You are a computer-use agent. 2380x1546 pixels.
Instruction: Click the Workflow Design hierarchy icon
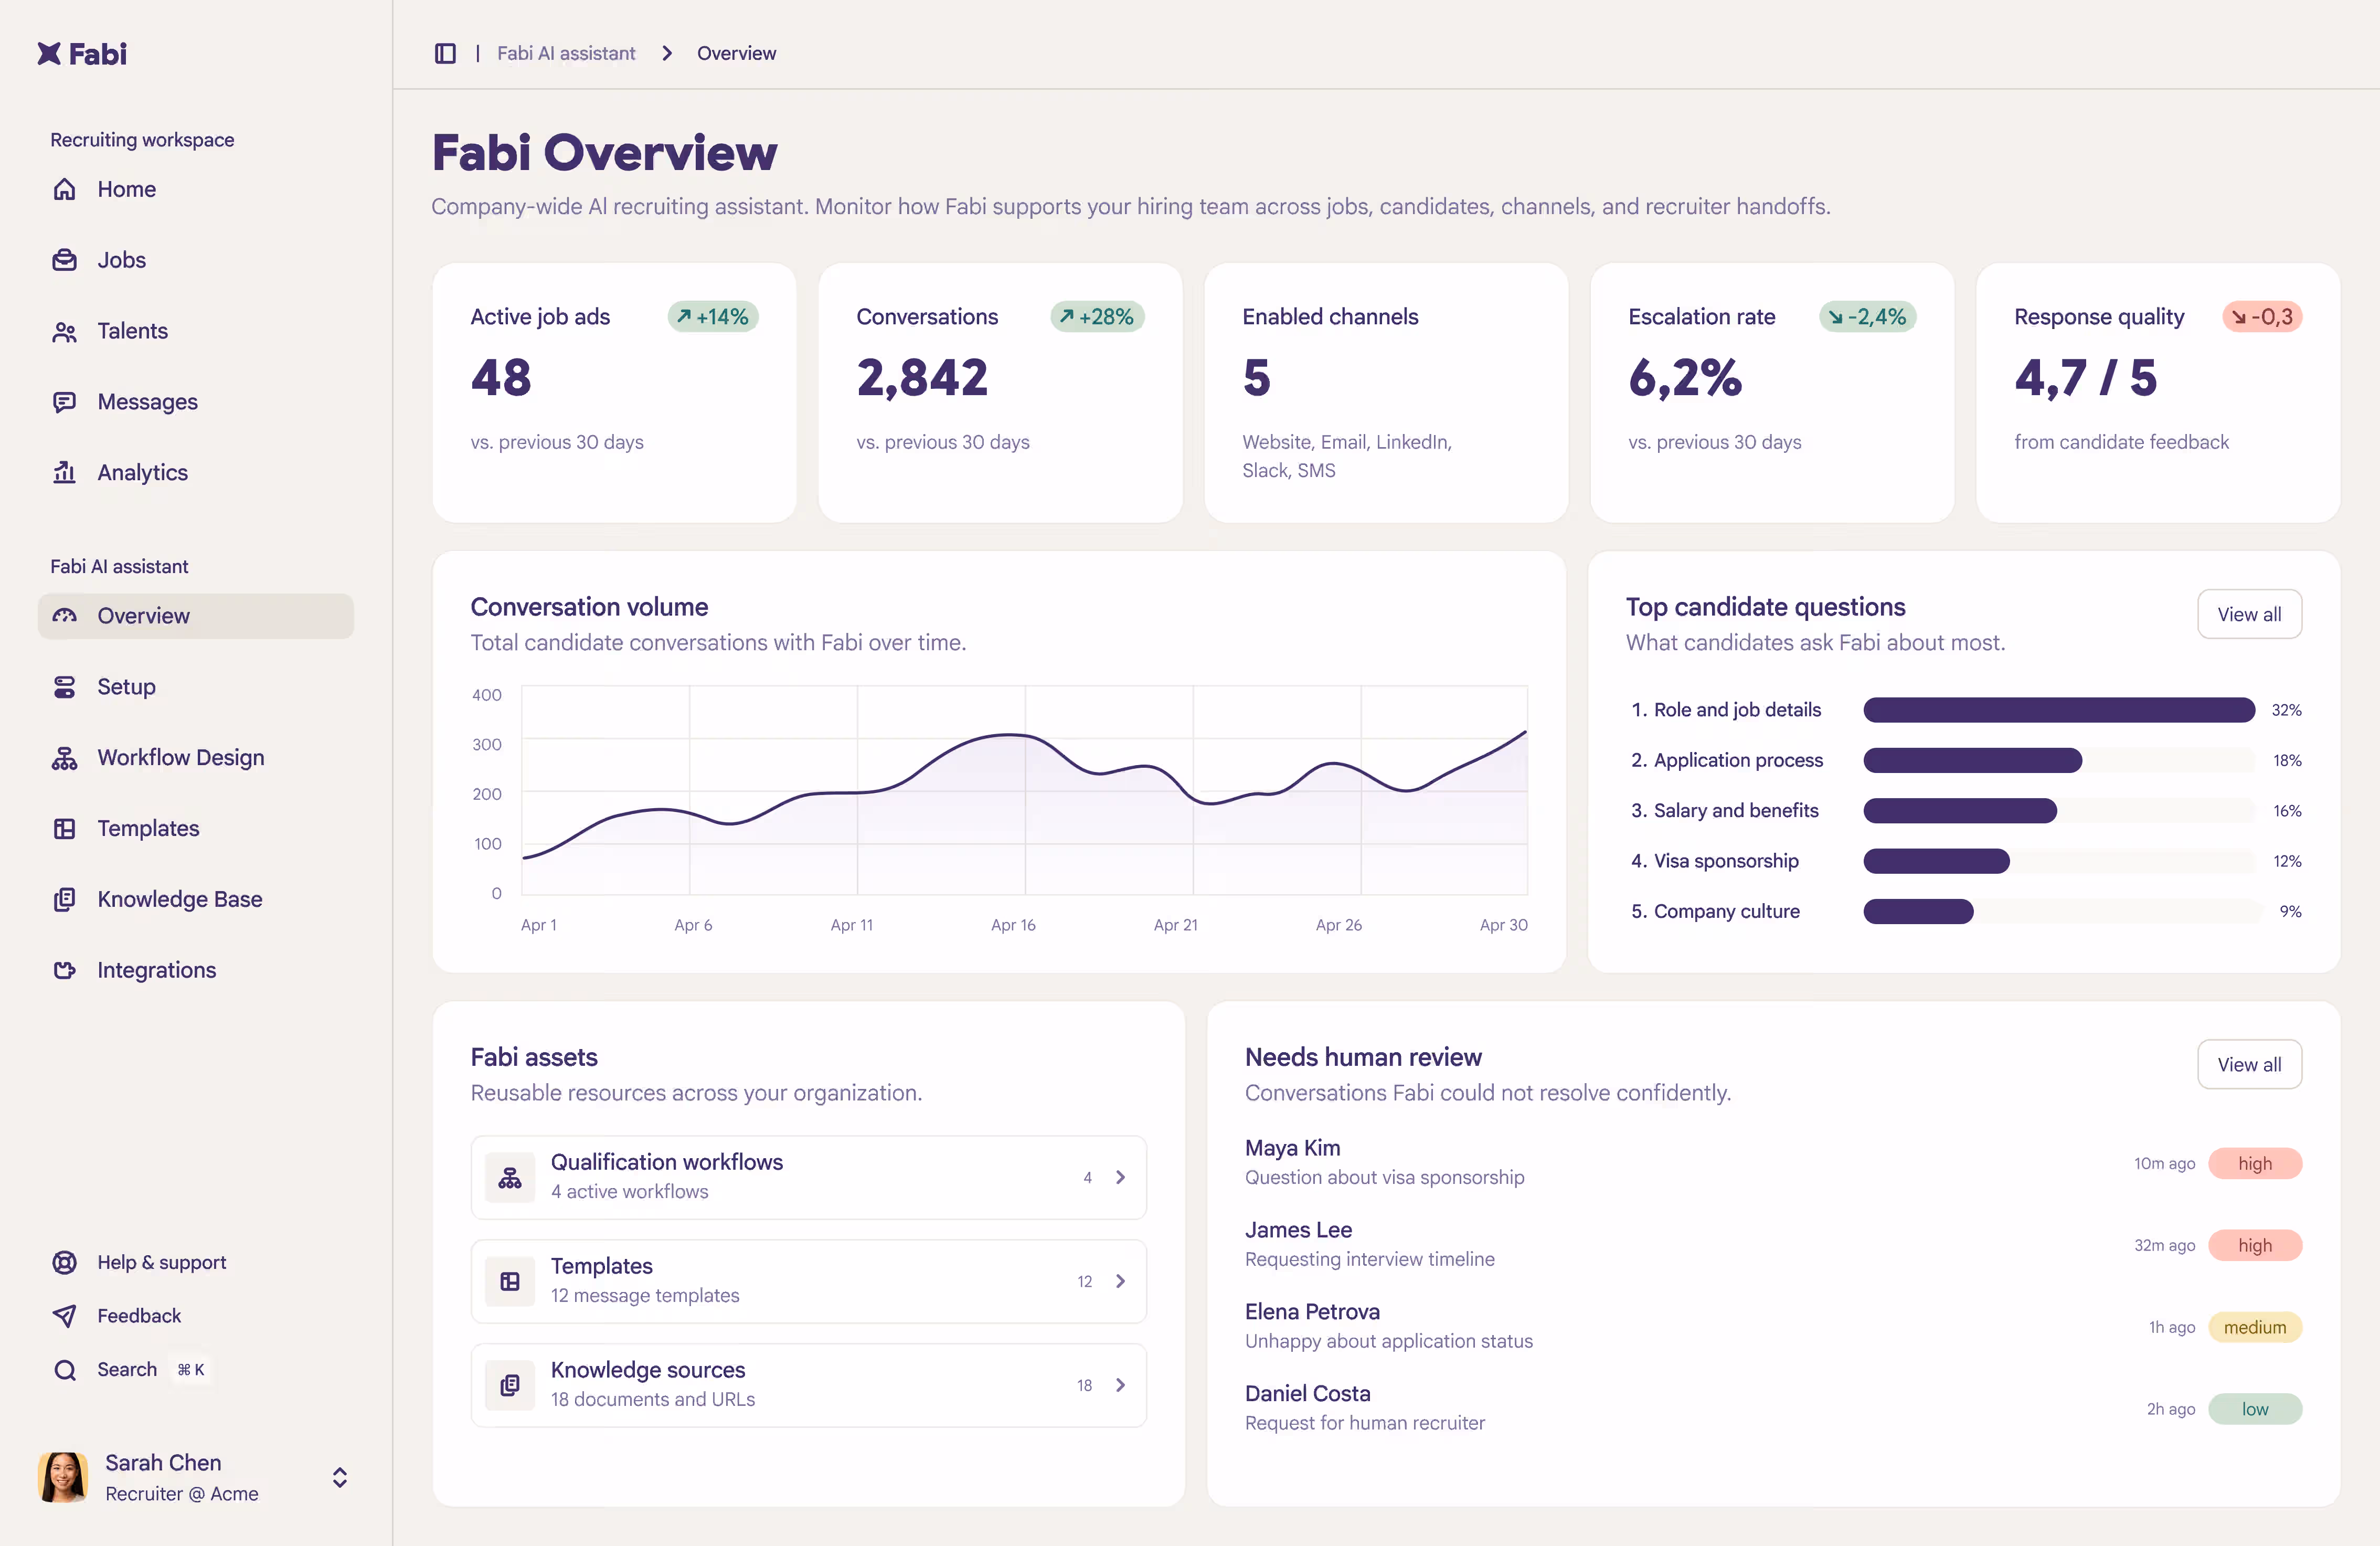pyautogui.click(x=65, y=758)
